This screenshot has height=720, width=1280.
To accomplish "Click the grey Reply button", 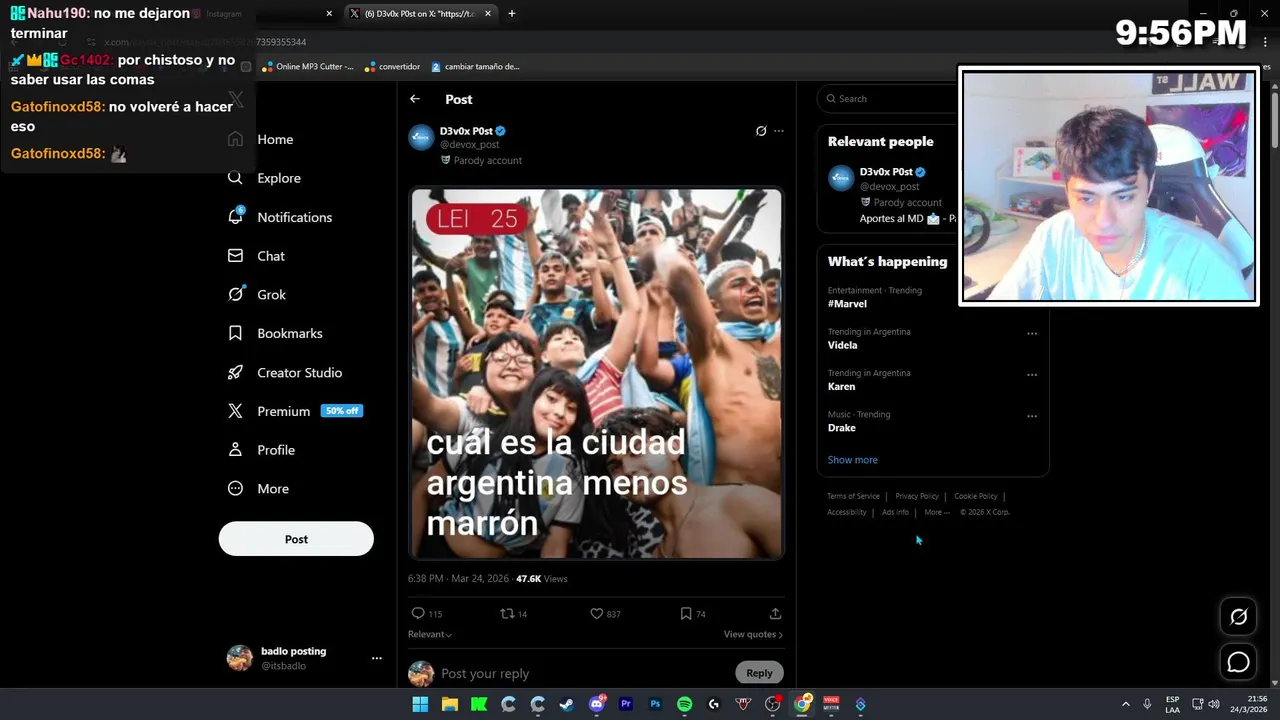I will point(759,673).
